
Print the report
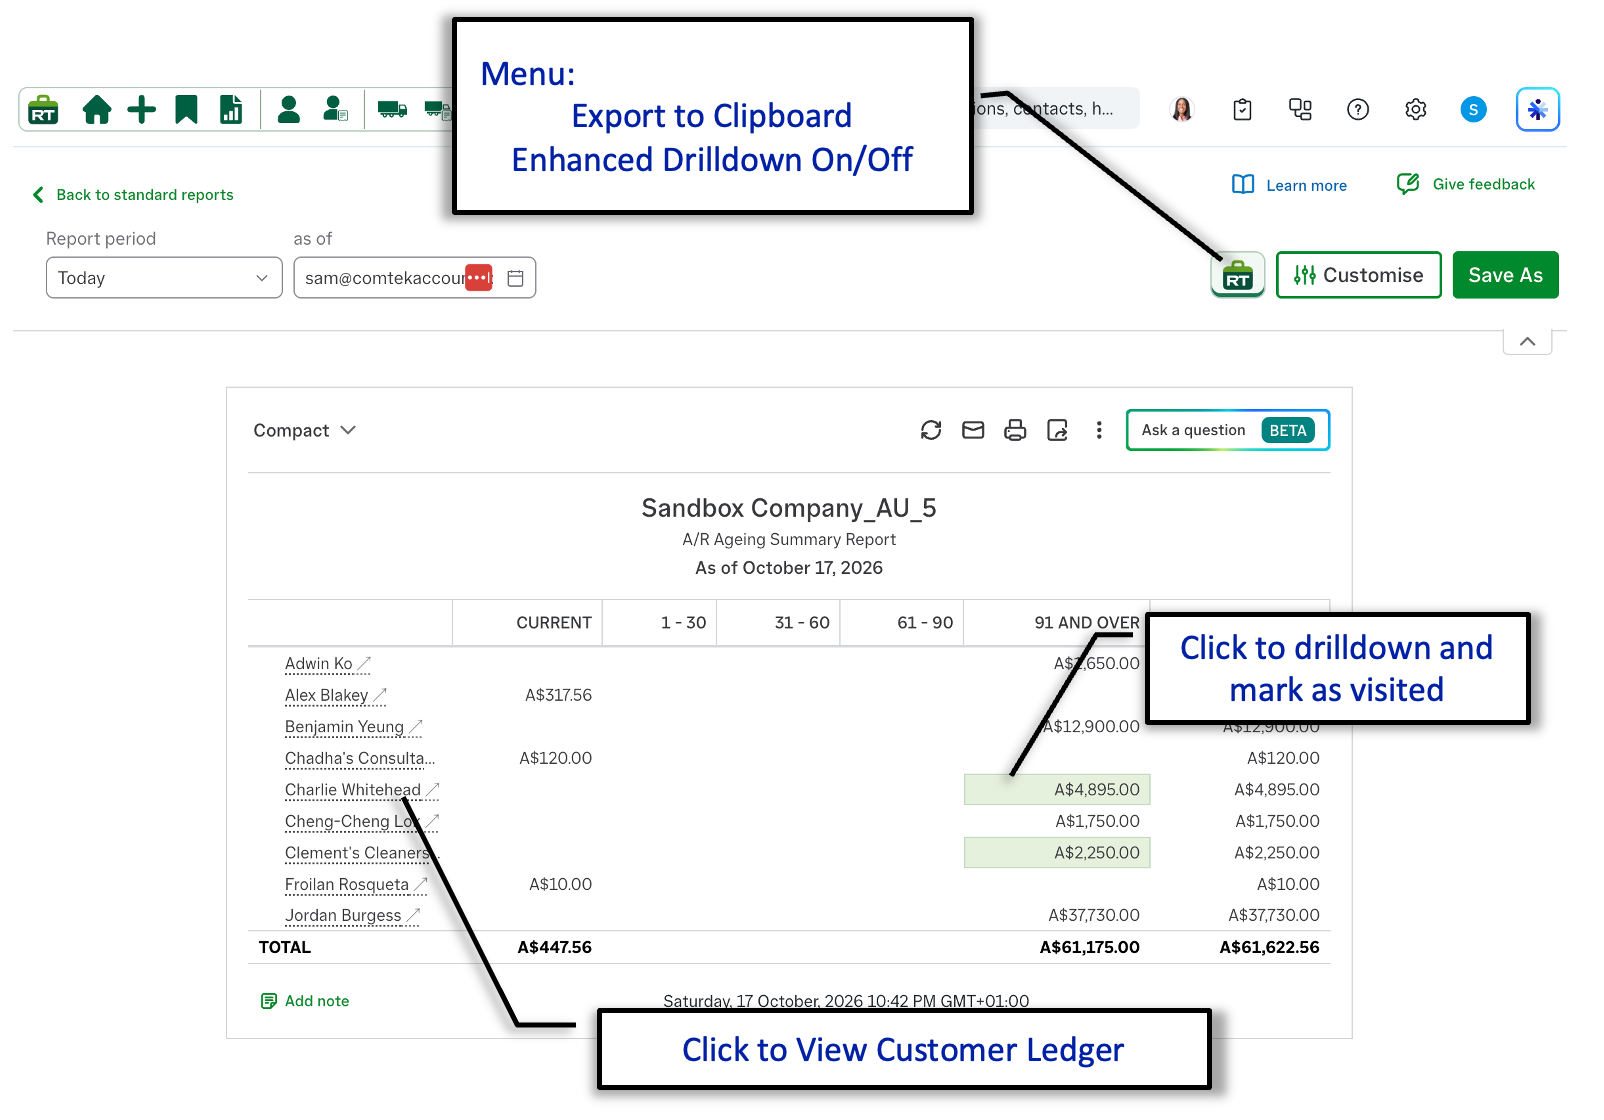1015,430
